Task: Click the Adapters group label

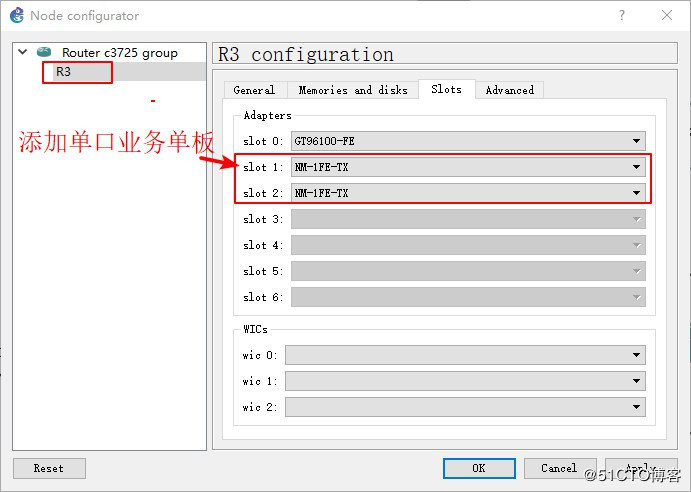Action: click(267, 116)
